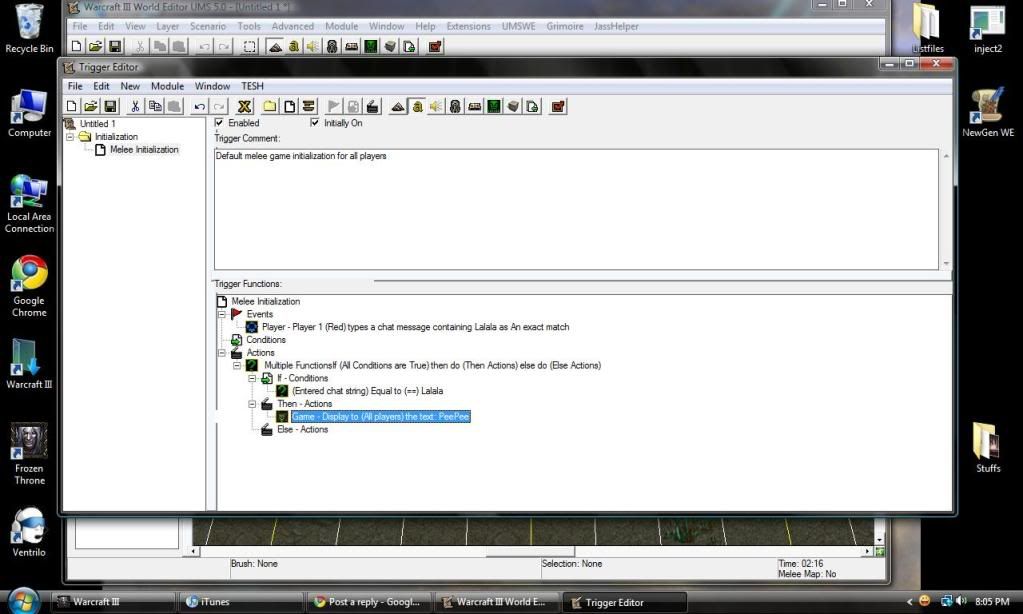
Task: Click Test Map icon in World Editor toolbar
Action: pos(435,46)
